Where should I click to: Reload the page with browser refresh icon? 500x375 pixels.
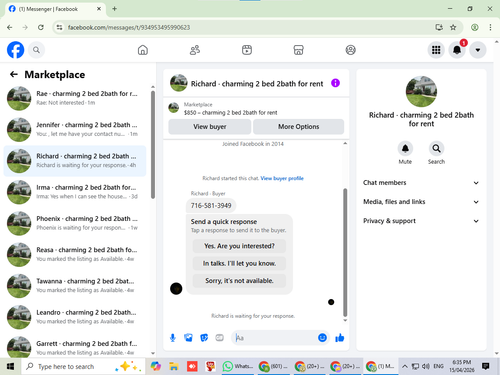coord(41,27)
